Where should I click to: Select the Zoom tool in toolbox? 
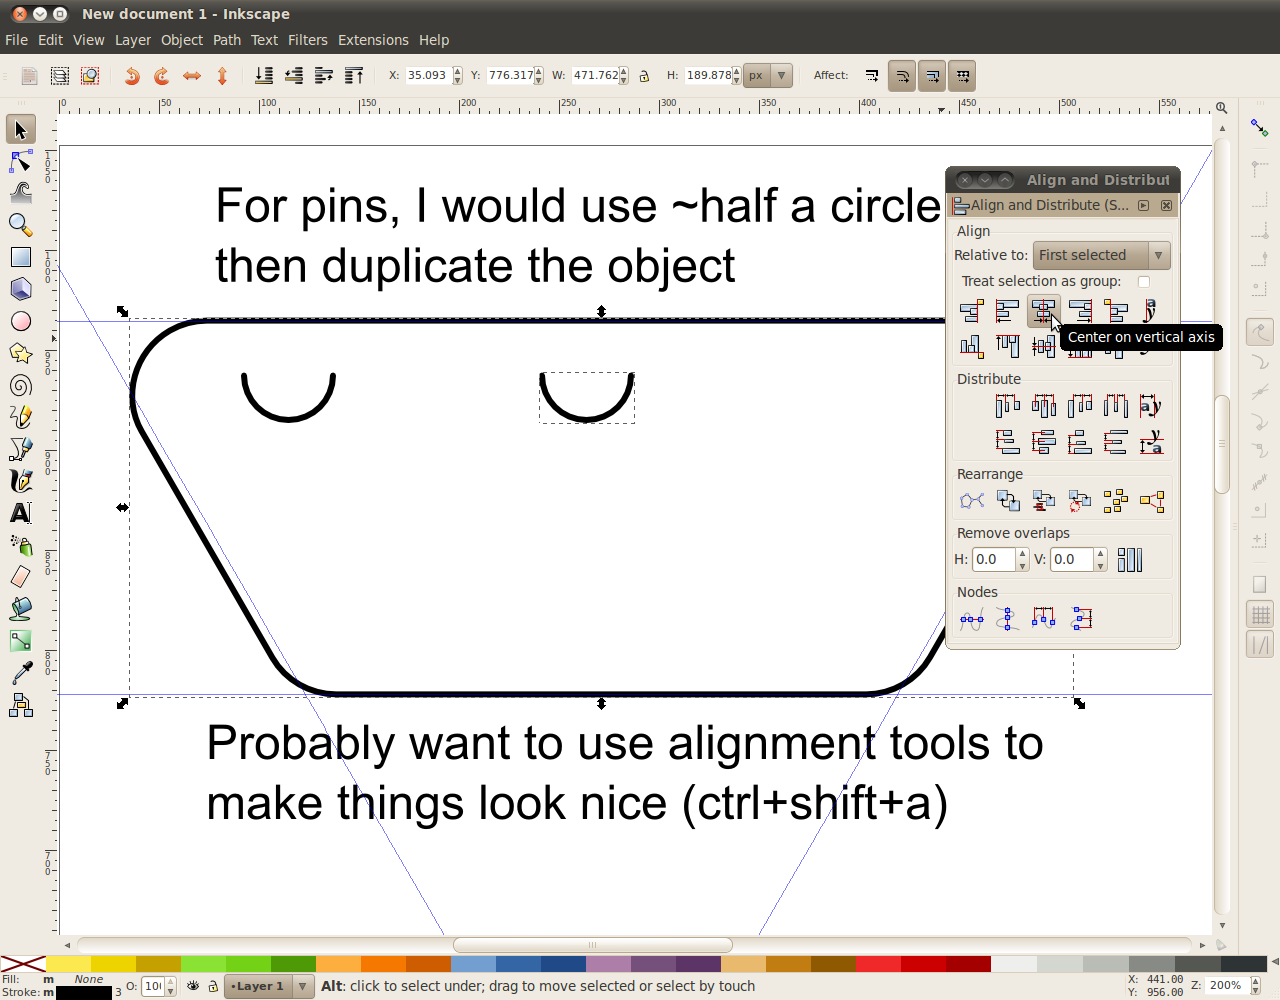point(20,225)
